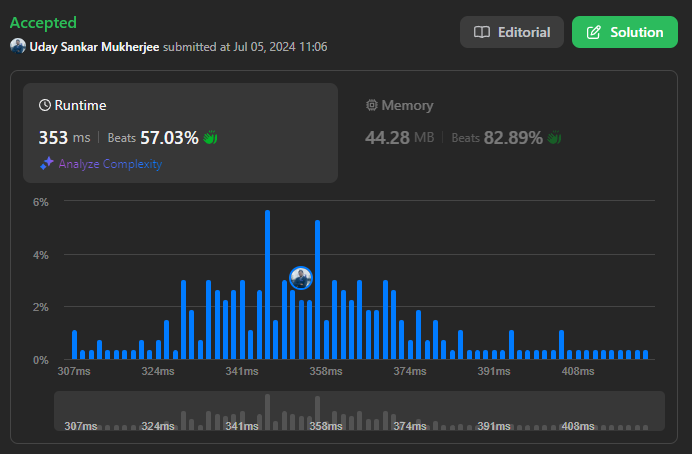
Task: Open the Analyze Complexity link
Action: click(x=110, y=164)
